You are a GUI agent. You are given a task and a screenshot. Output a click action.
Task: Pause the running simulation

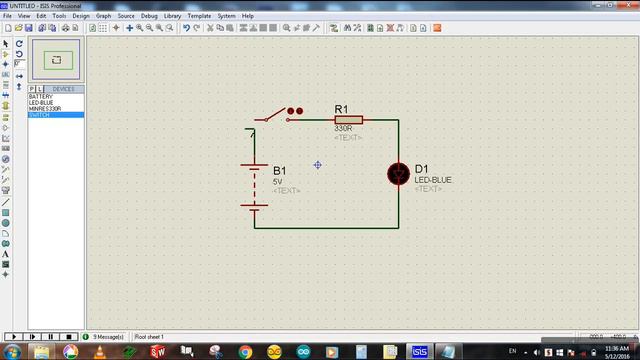(51, 337)
